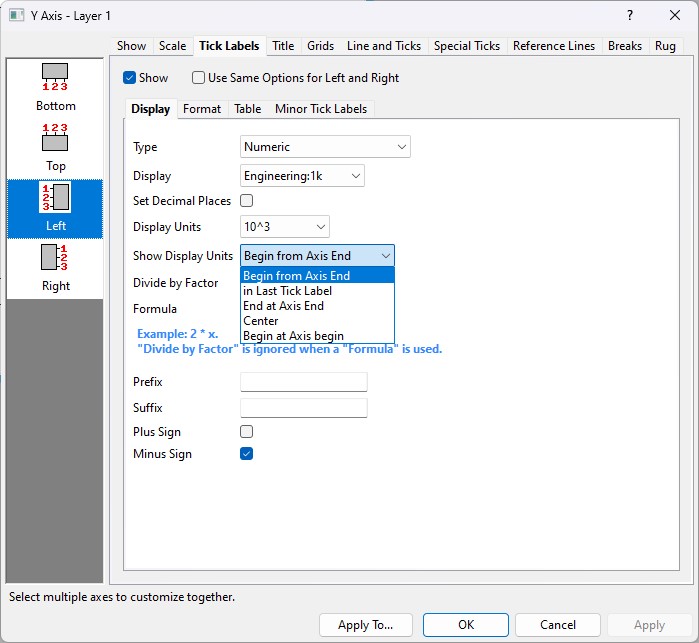This screenshot has height=643, width=699.
Task: Select the Display sub-tab
Action: click(x=151, y=109)
